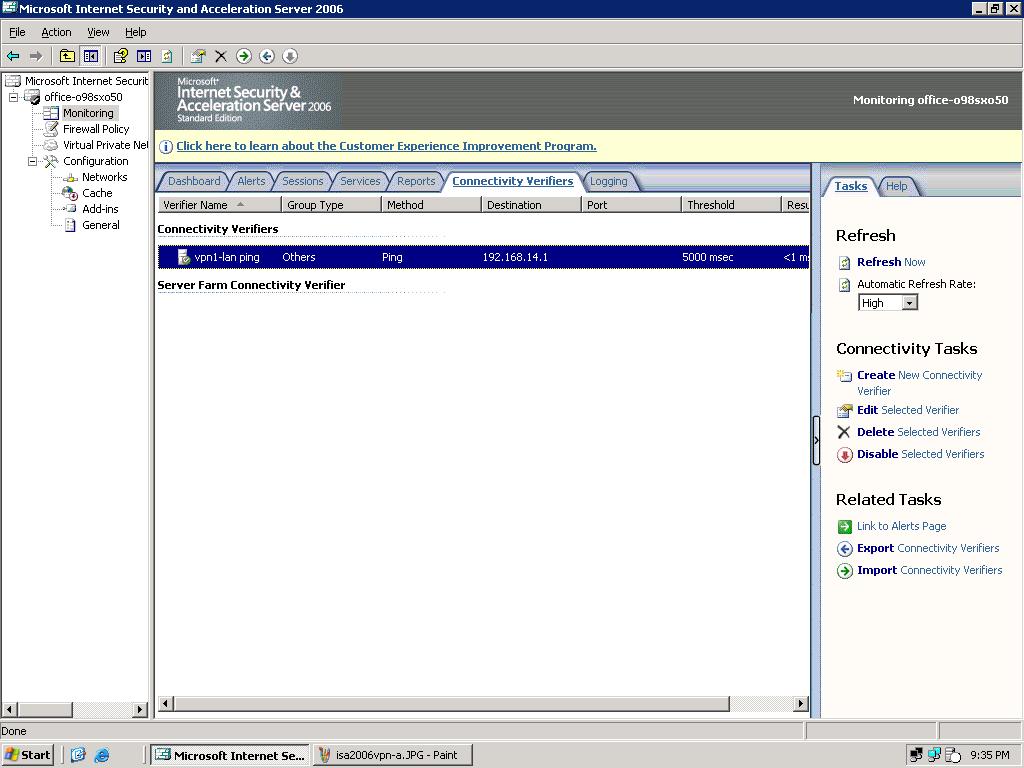Click Disable Selected Verifiers link
This screenshot has width=1024, height=768.
pos(920,455)
